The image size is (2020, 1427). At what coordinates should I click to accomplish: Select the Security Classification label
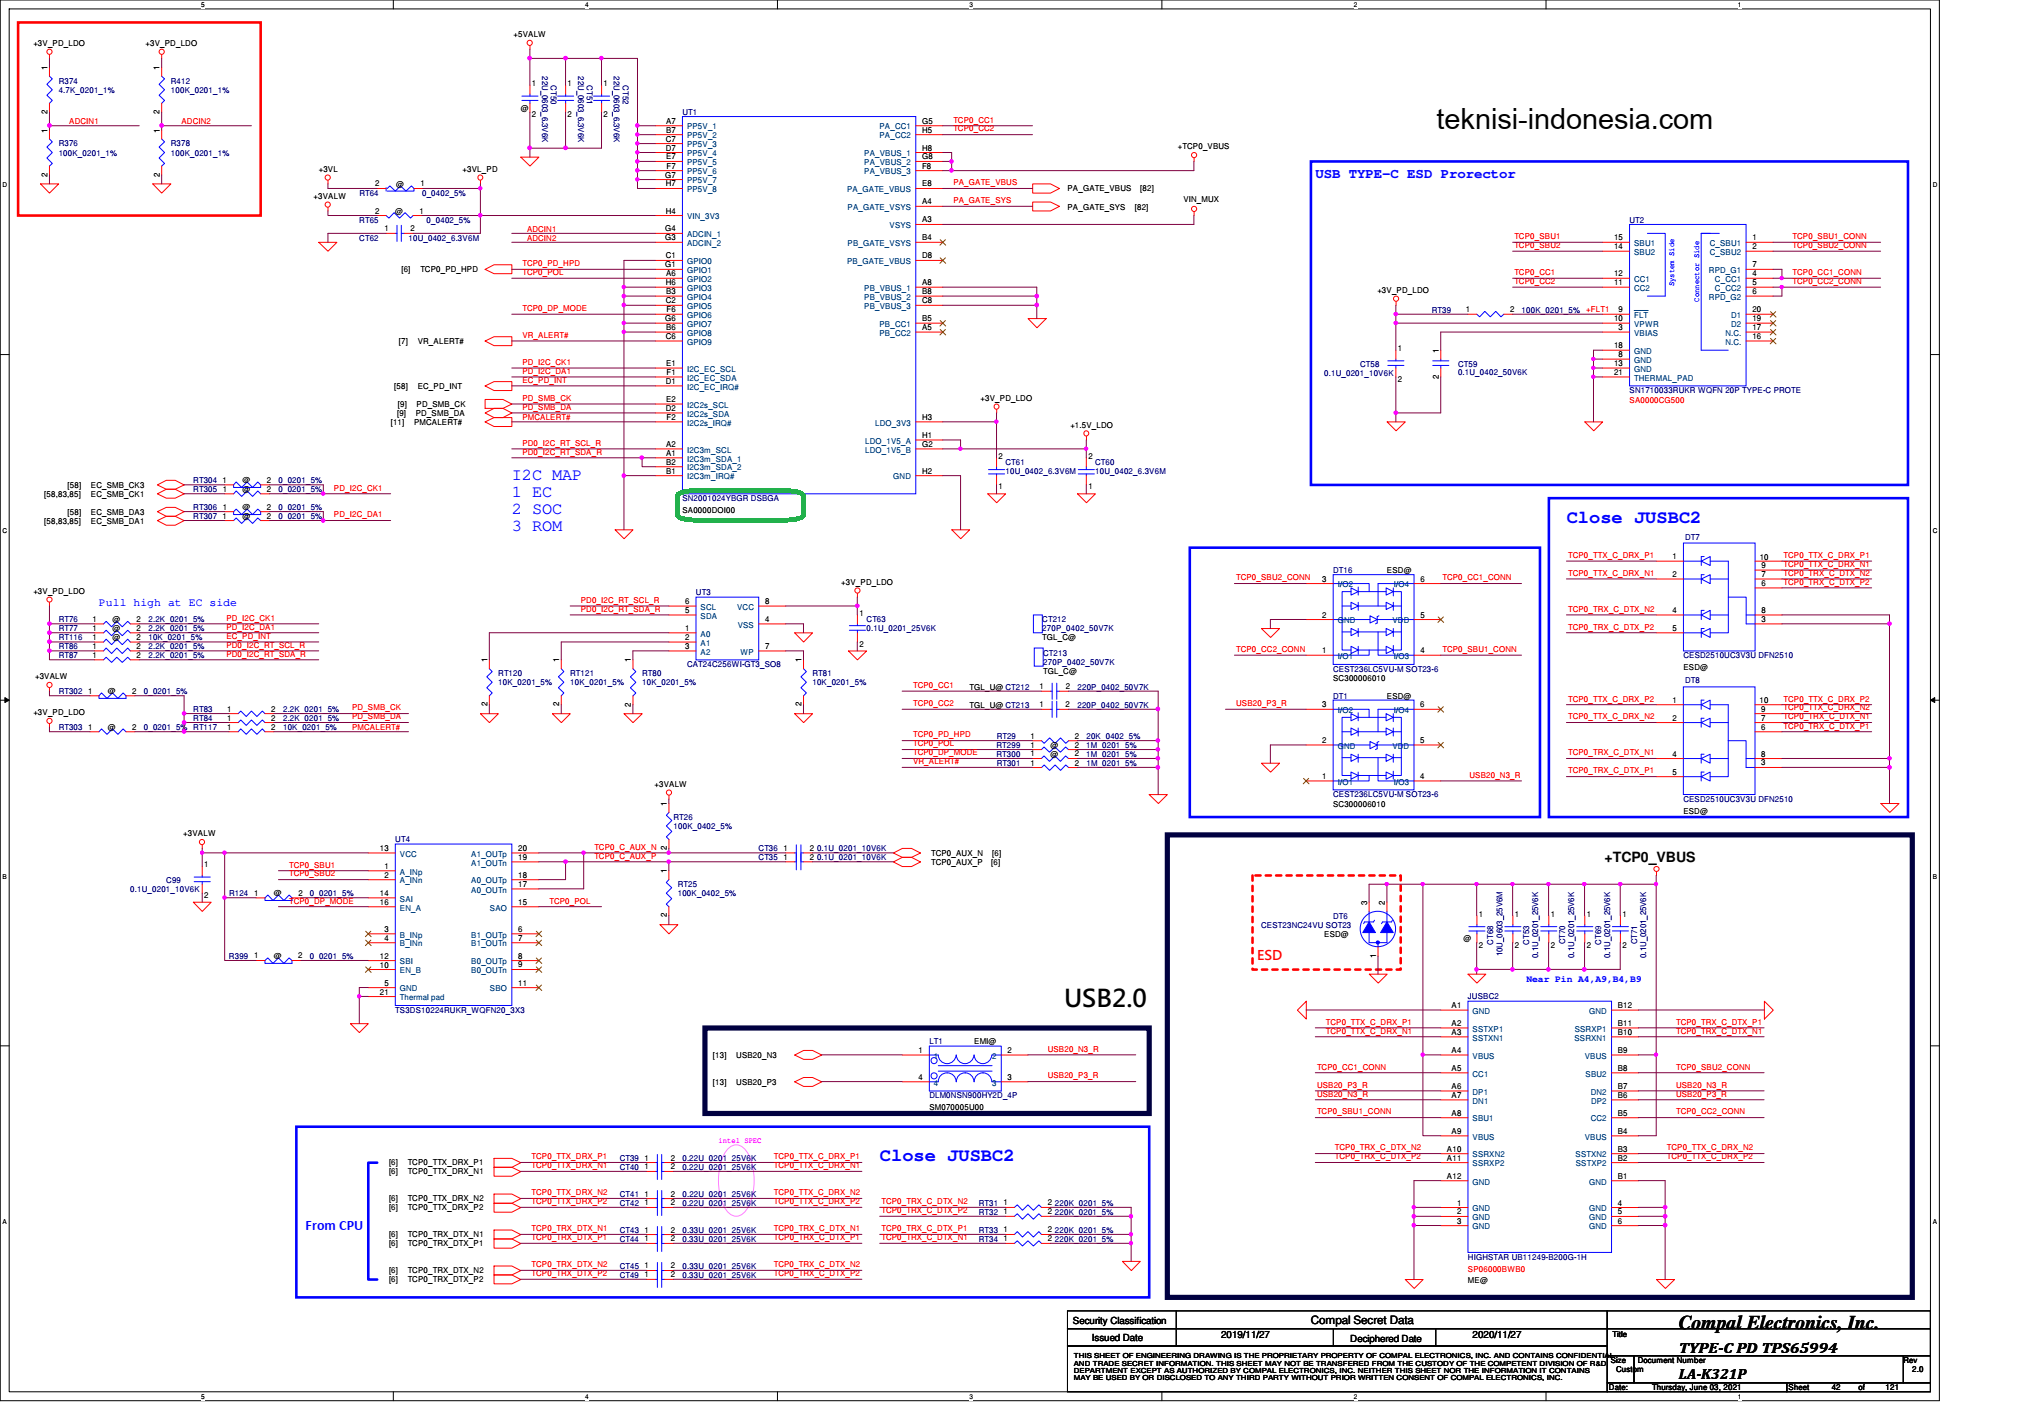1119,1320
